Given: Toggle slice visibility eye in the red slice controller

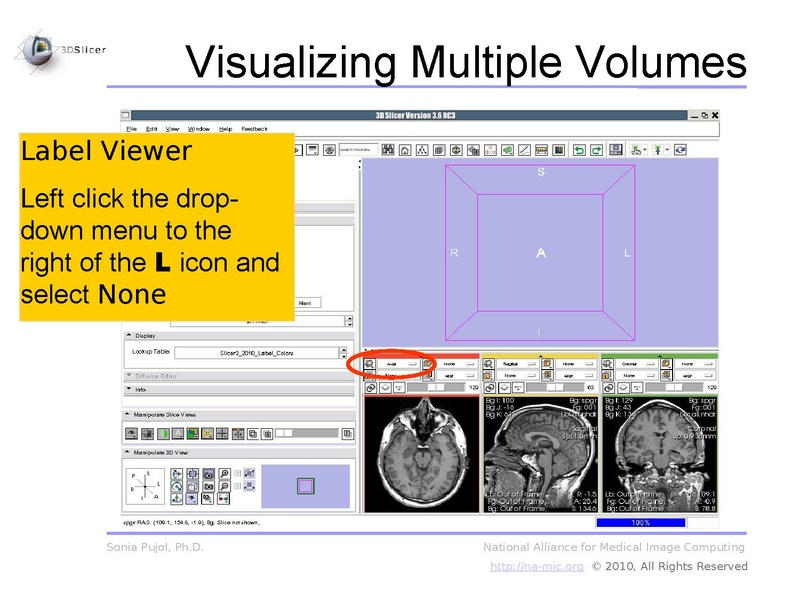Looking at the screenshot, I should [370, 363].
